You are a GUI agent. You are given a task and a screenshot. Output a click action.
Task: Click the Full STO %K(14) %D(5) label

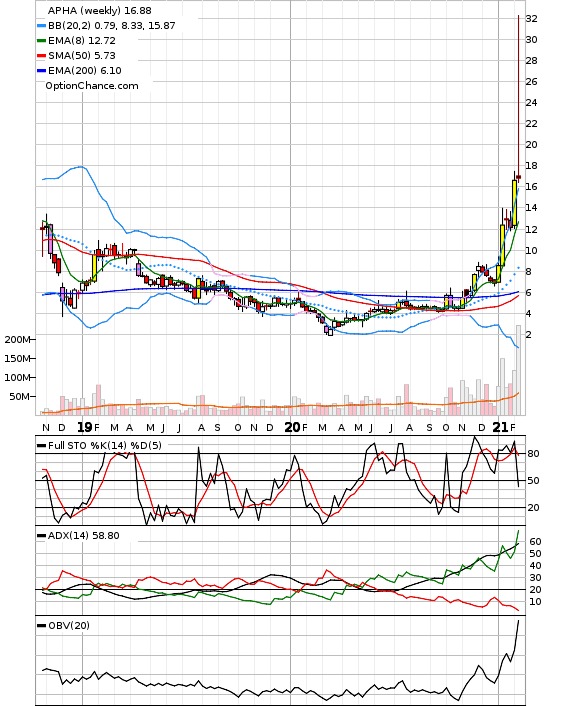[x=104, y=445]
